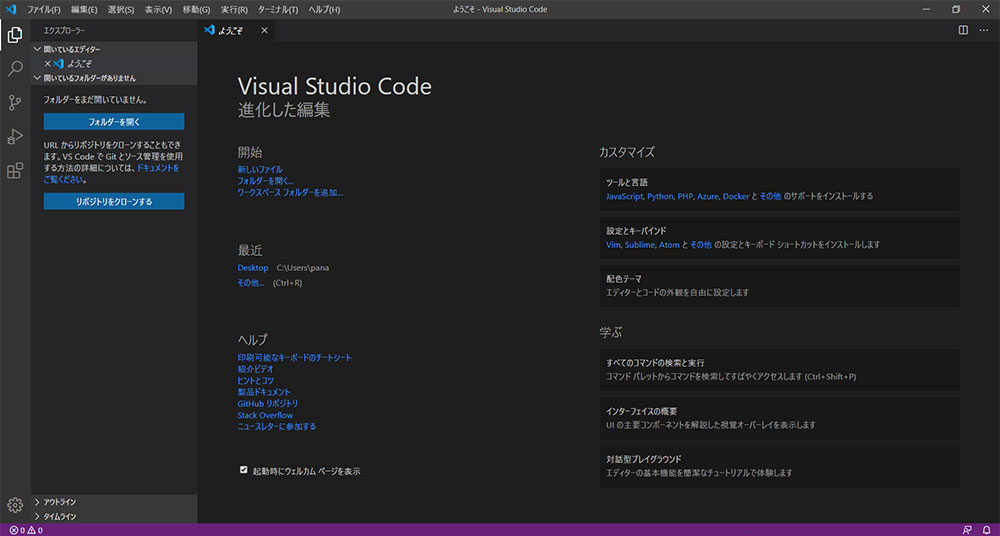Viewport: 1000px width, 536px height.
Task: Close the ようこそ editor tab
Action: [264, 30]
